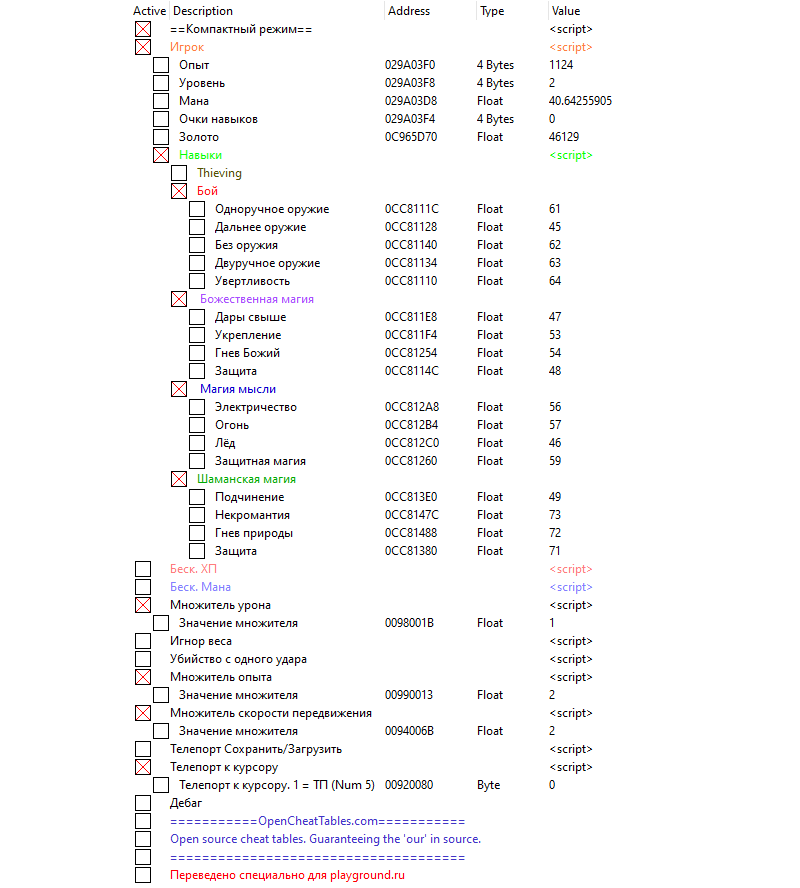Image resolution: width=800 pixels, height=888 pixels.
Task: Select the Thieving row label
Action: (219, 173)
